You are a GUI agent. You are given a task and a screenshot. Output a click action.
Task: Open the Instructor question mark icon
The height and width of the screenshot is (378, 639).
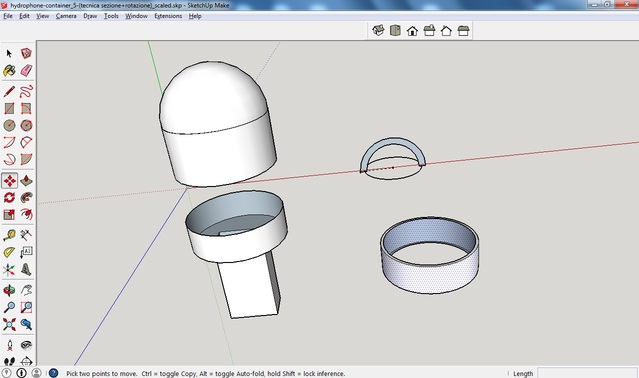pos(53,373)
